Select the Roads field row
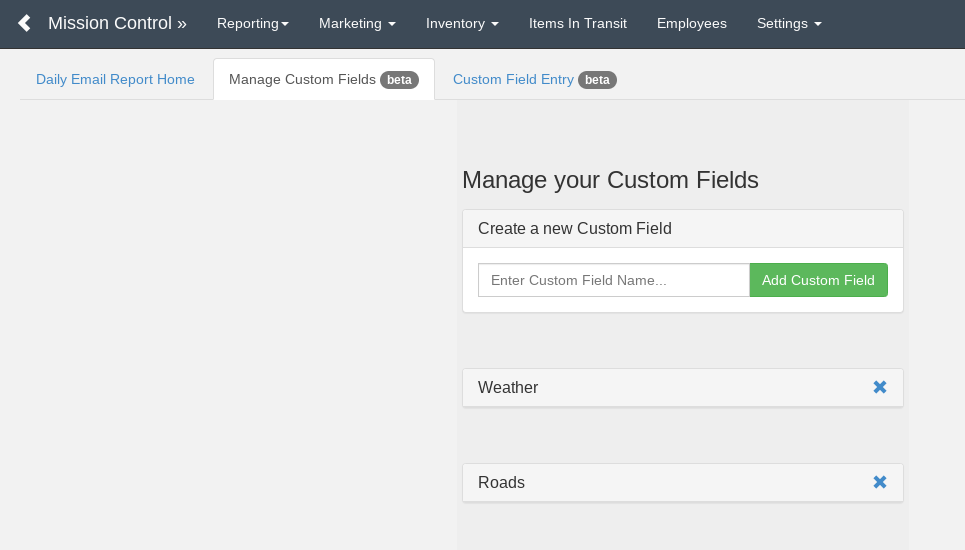 tap(683, 482)
